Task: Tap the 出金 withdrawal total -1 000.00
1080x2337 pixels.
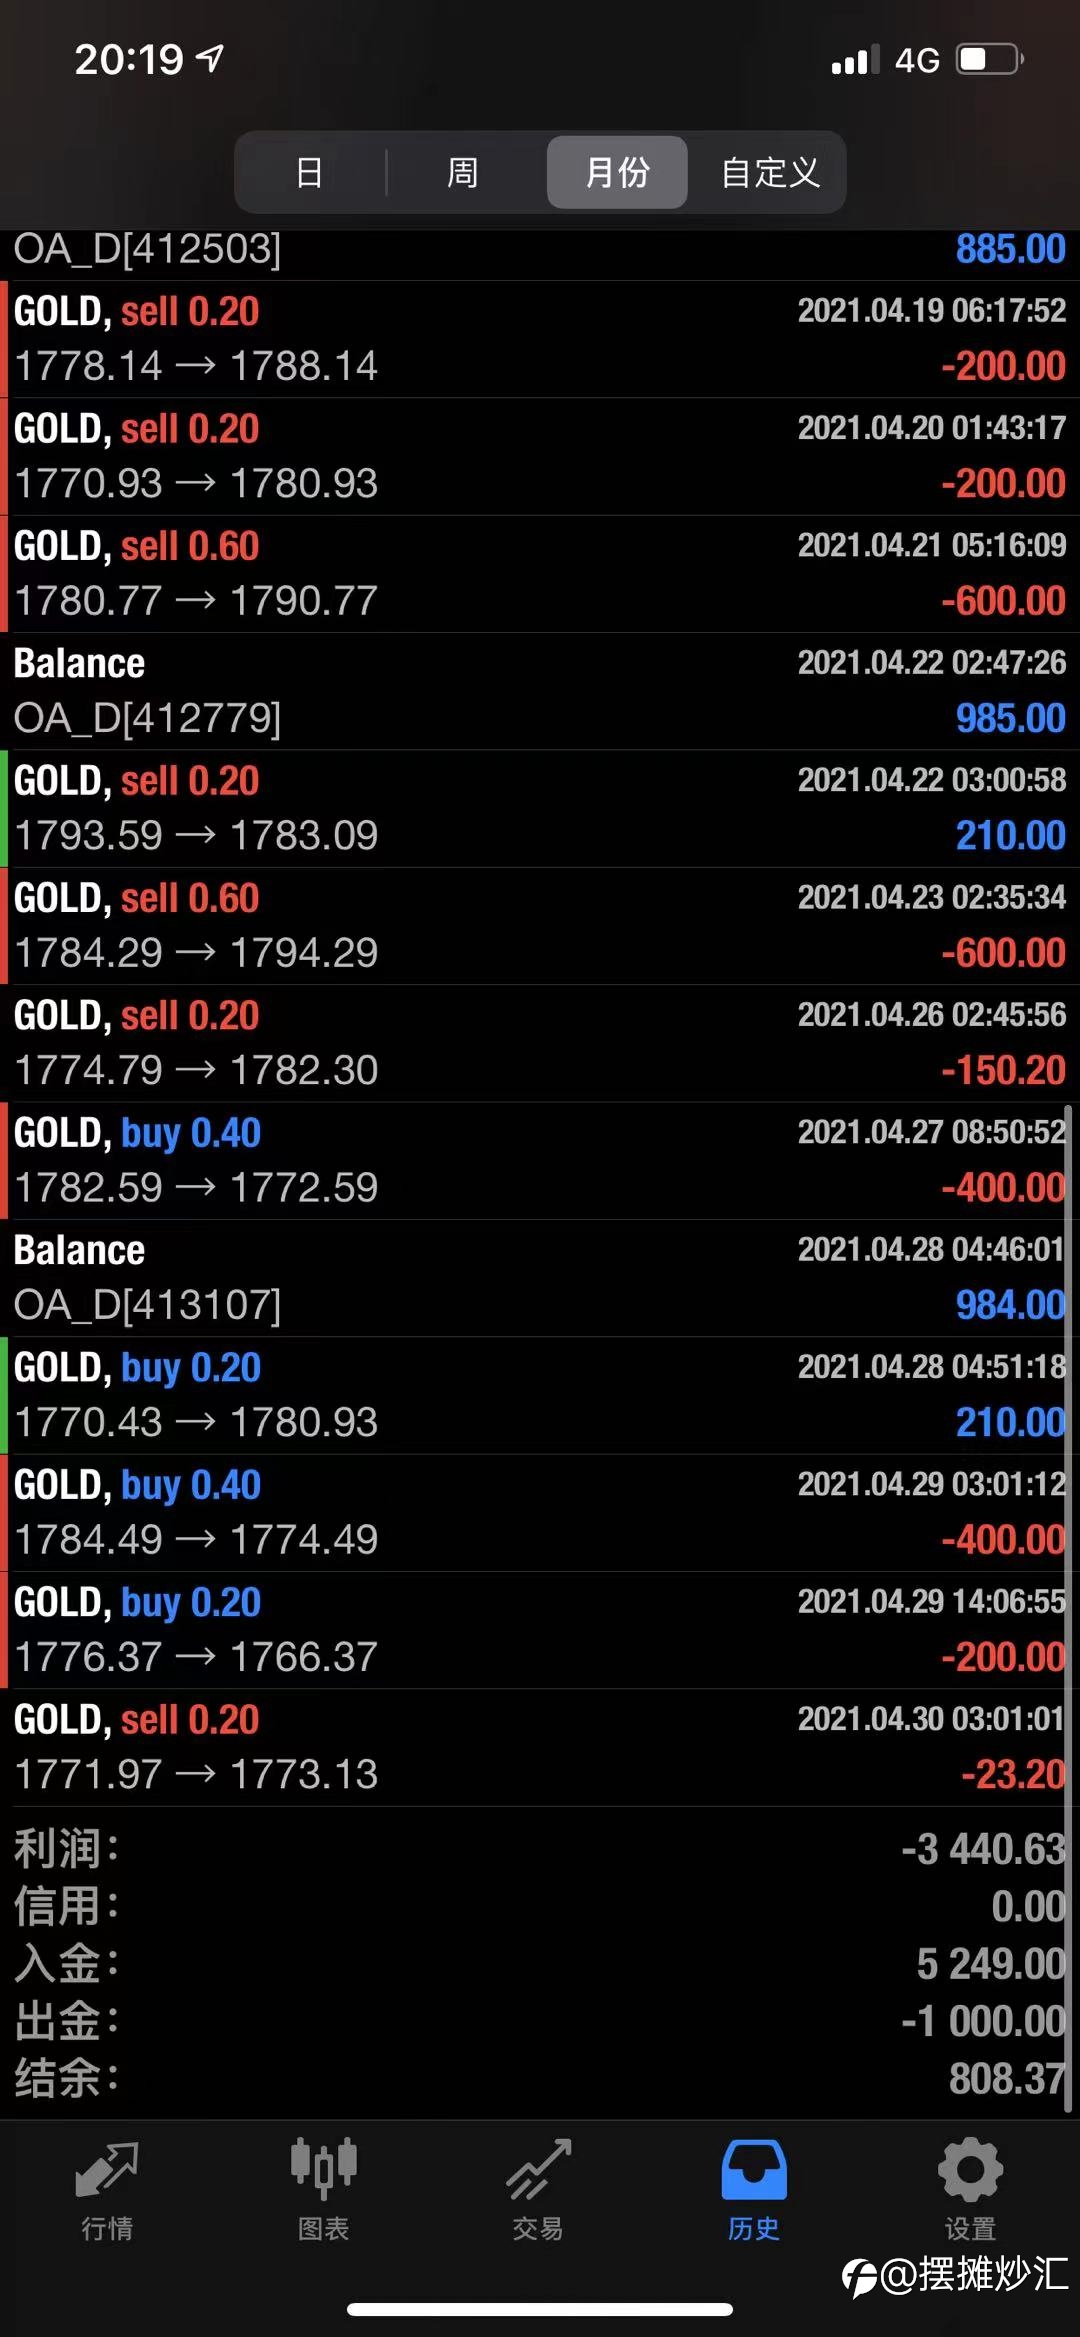Action: tap(984, 2021)
